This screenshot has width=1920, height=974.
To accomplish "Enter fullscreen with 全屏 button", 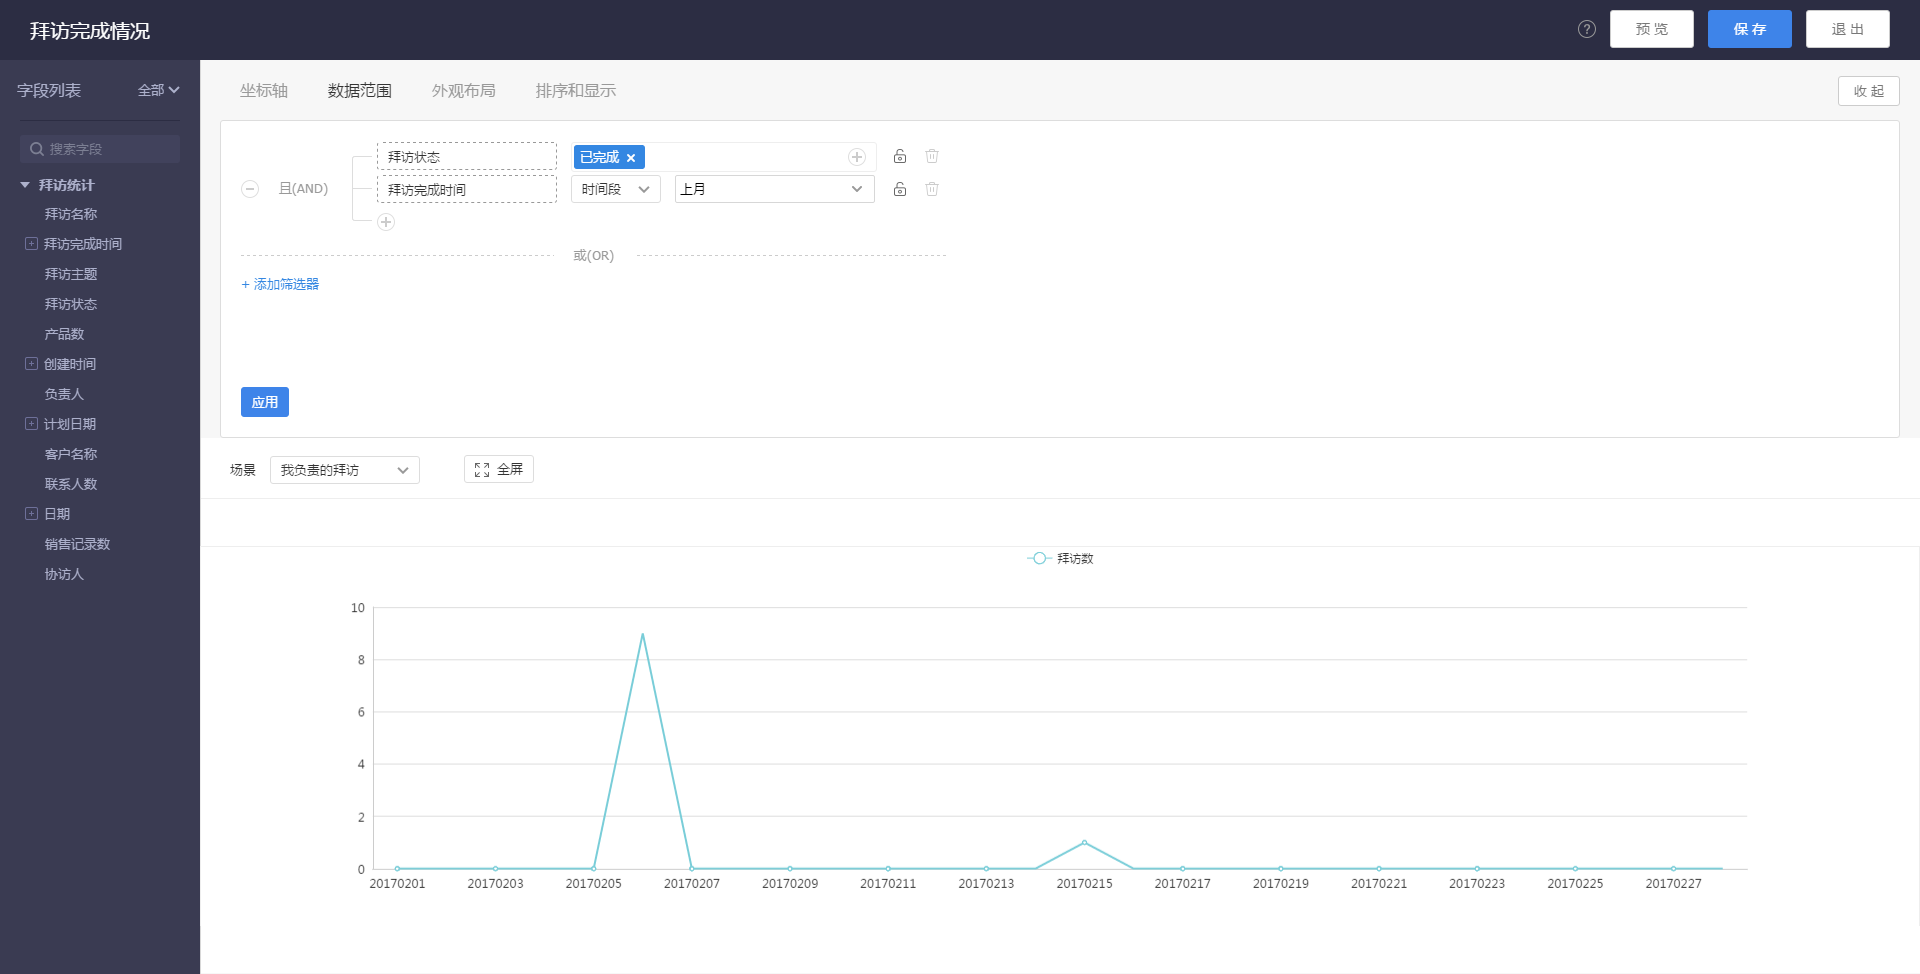I will pyautogui.click(x=499, y=469).
